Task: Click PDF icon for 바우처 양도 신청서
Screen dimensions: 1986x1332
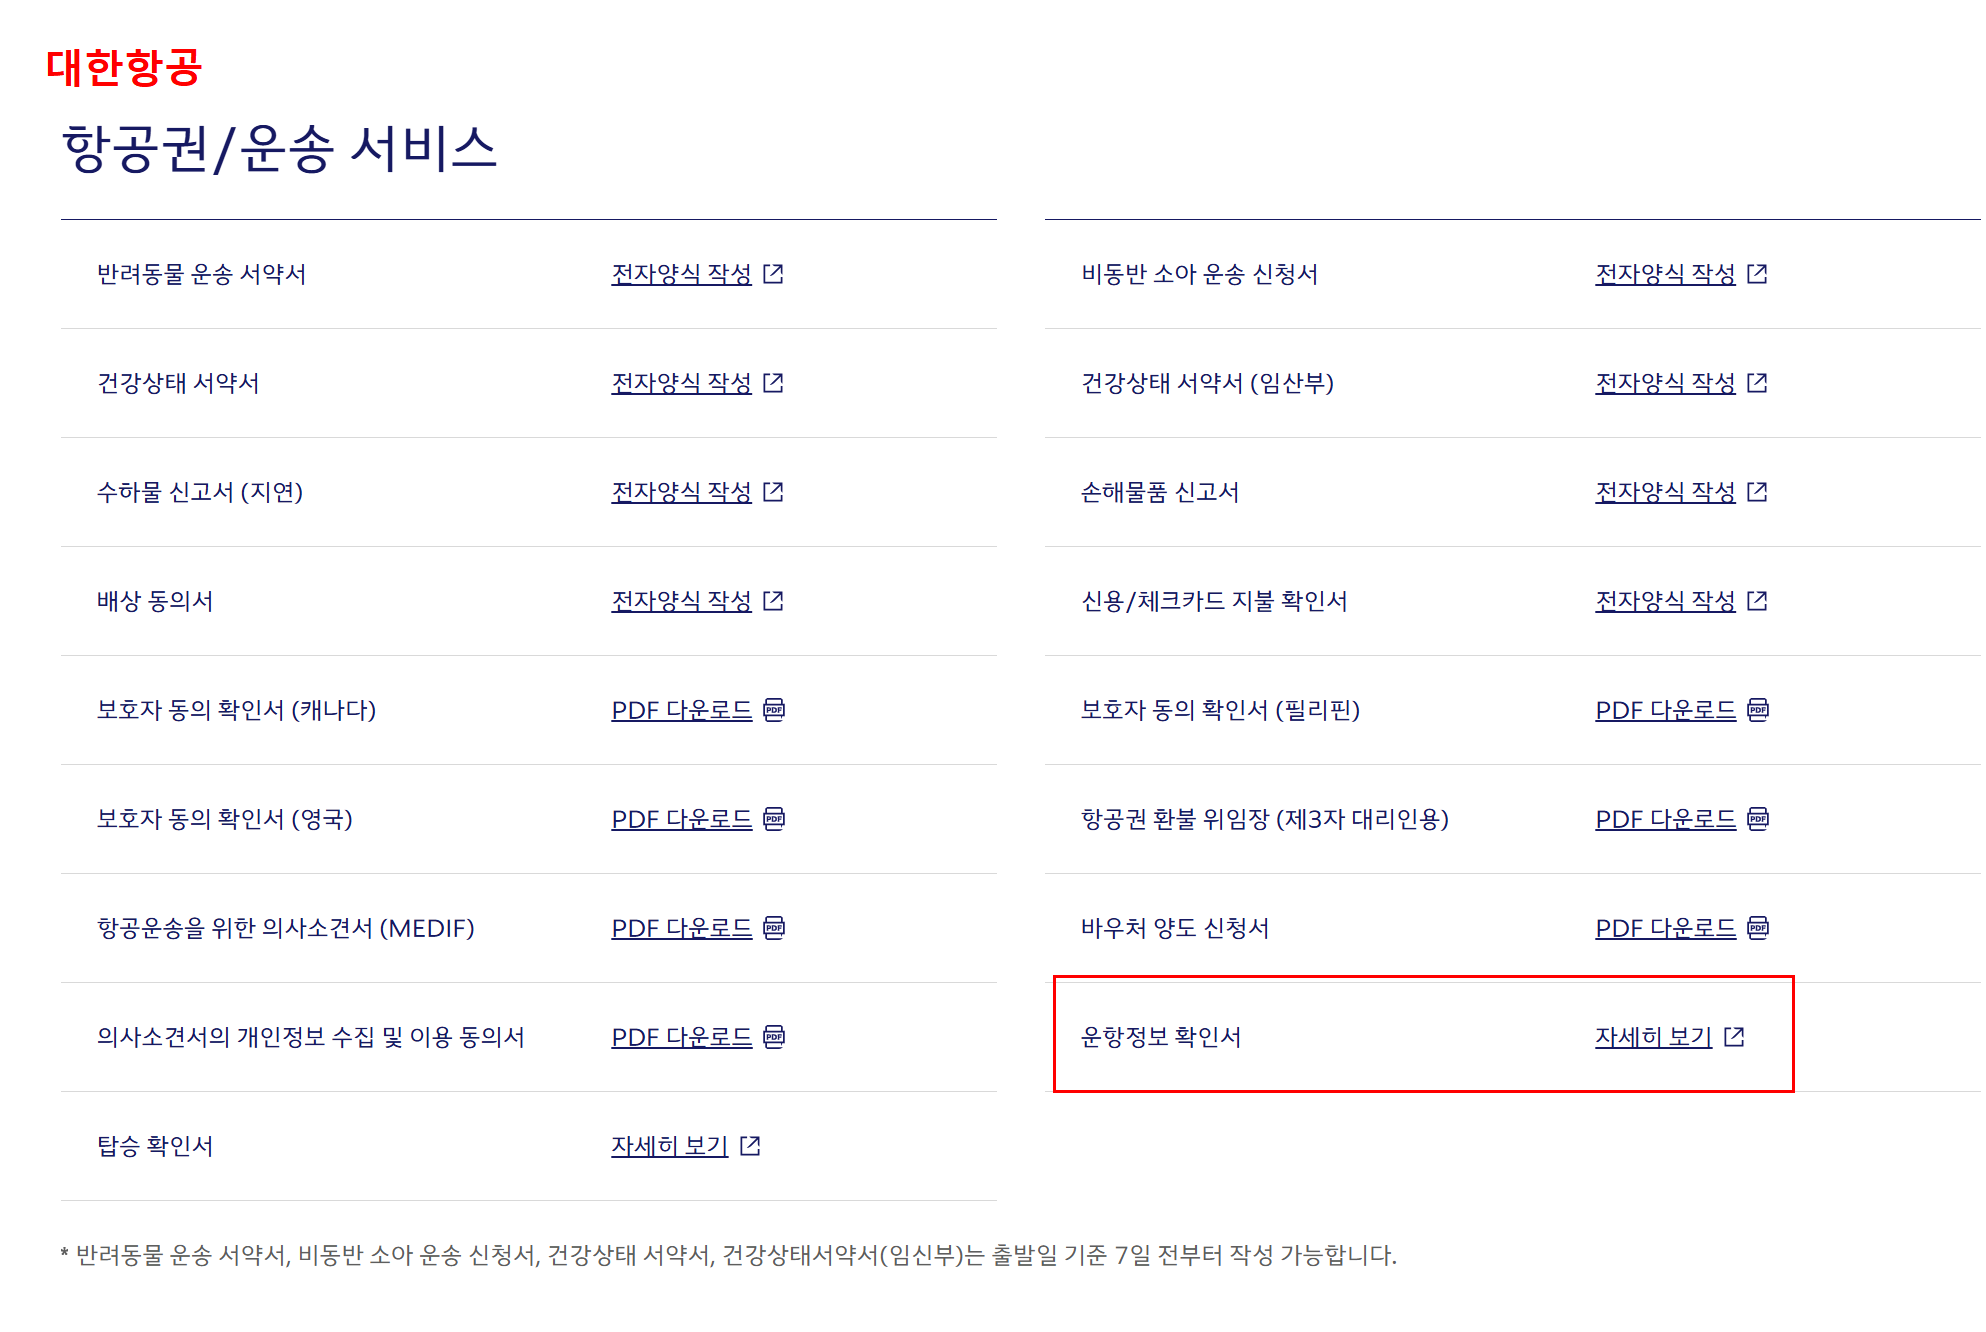Action: (x=1758, y=928)
